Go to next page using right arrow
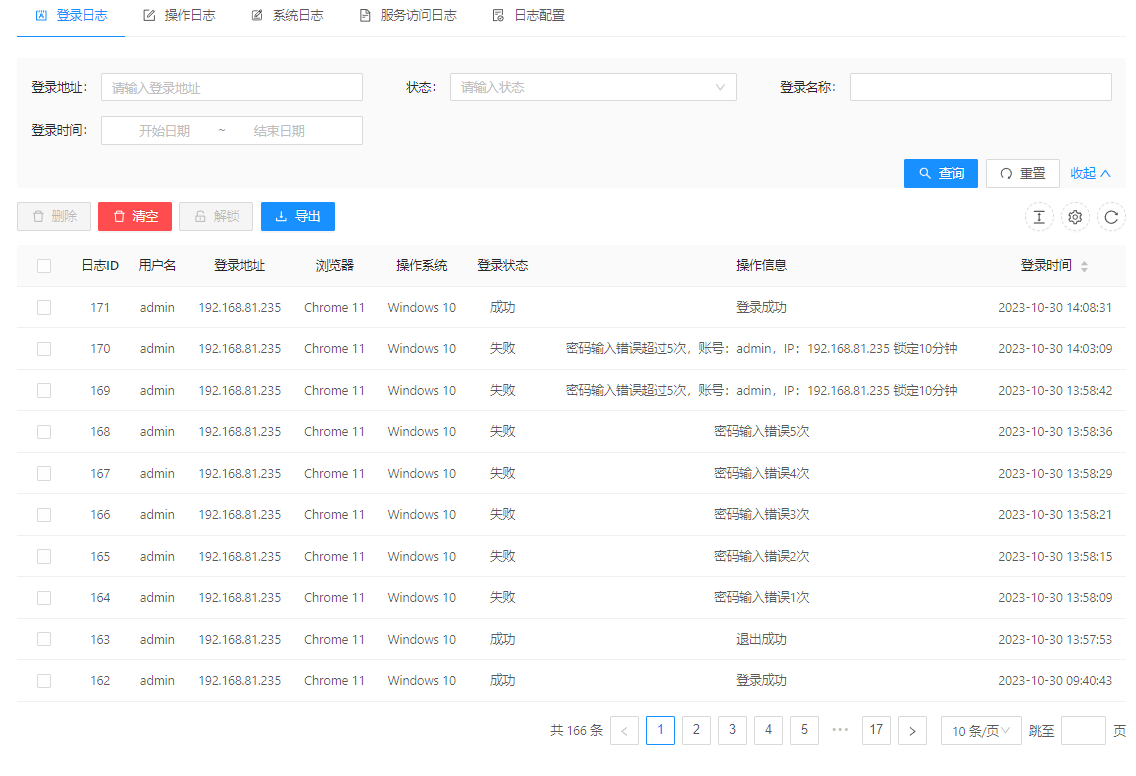 (x=912, y=731)
